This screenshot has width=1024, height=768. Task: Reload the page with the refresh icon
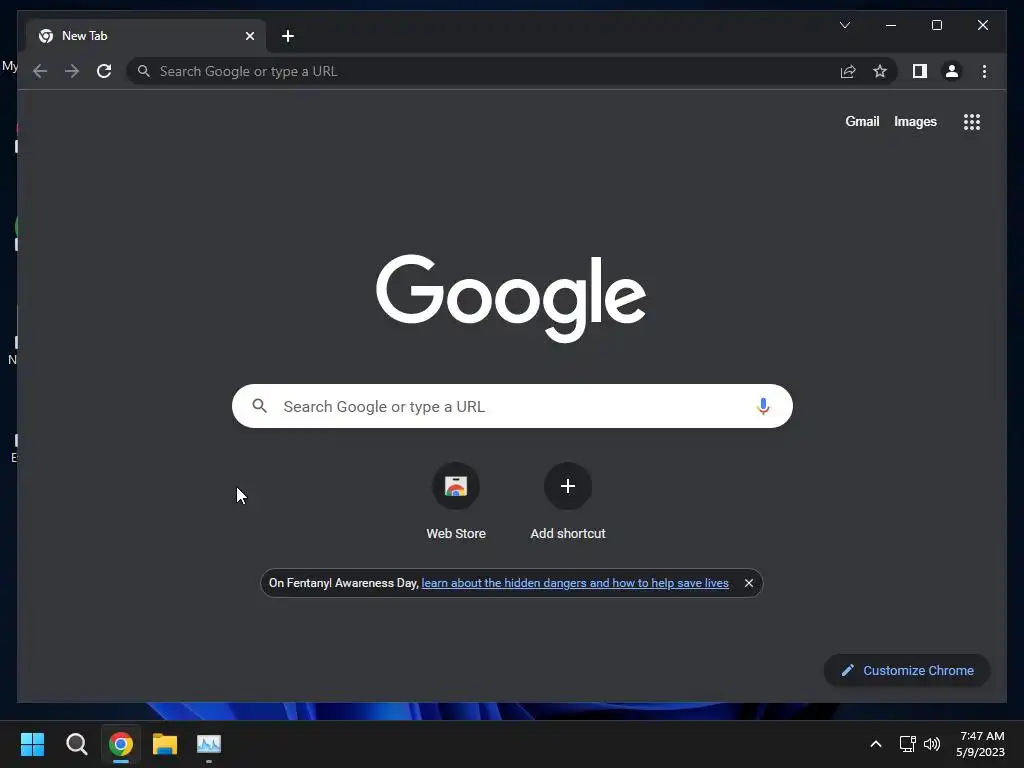click(104, 71)
